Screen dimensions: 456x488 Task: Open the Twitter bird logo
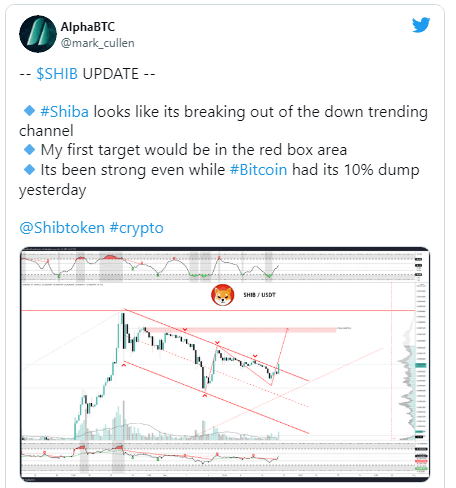[421, 25]
